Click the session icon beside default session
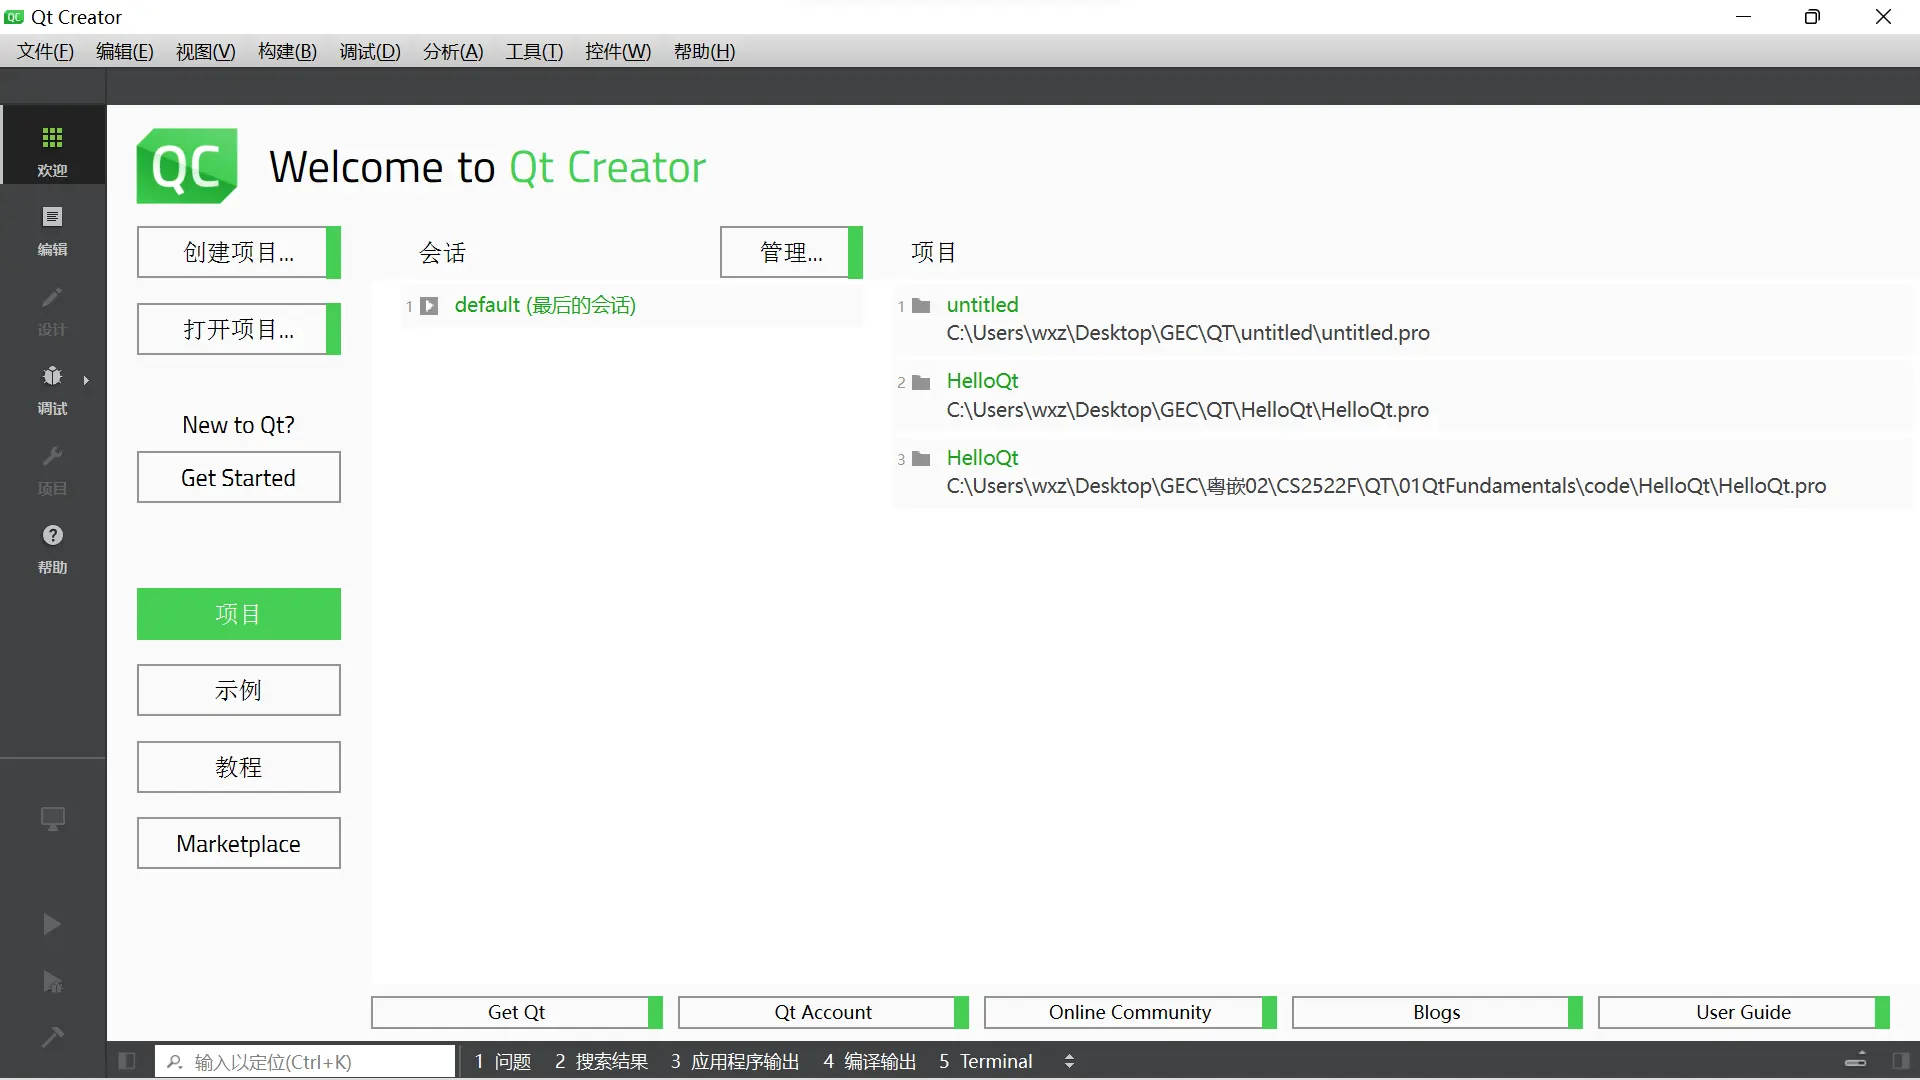Viewport: 1920px width, 1080px height. (429, 306)
